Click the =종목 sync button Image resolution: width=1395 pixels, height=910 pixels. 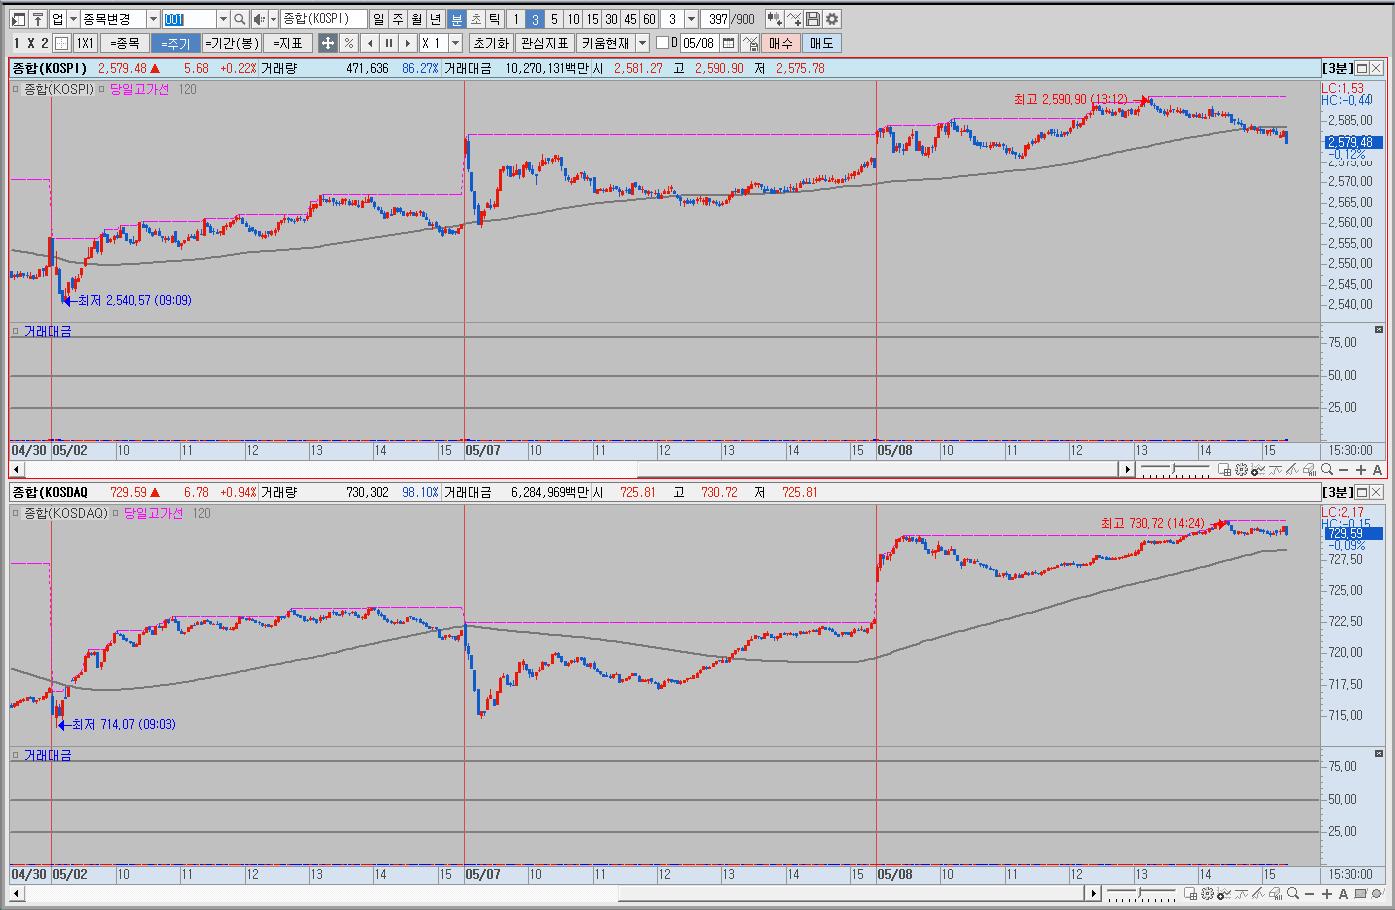[125, 43]
